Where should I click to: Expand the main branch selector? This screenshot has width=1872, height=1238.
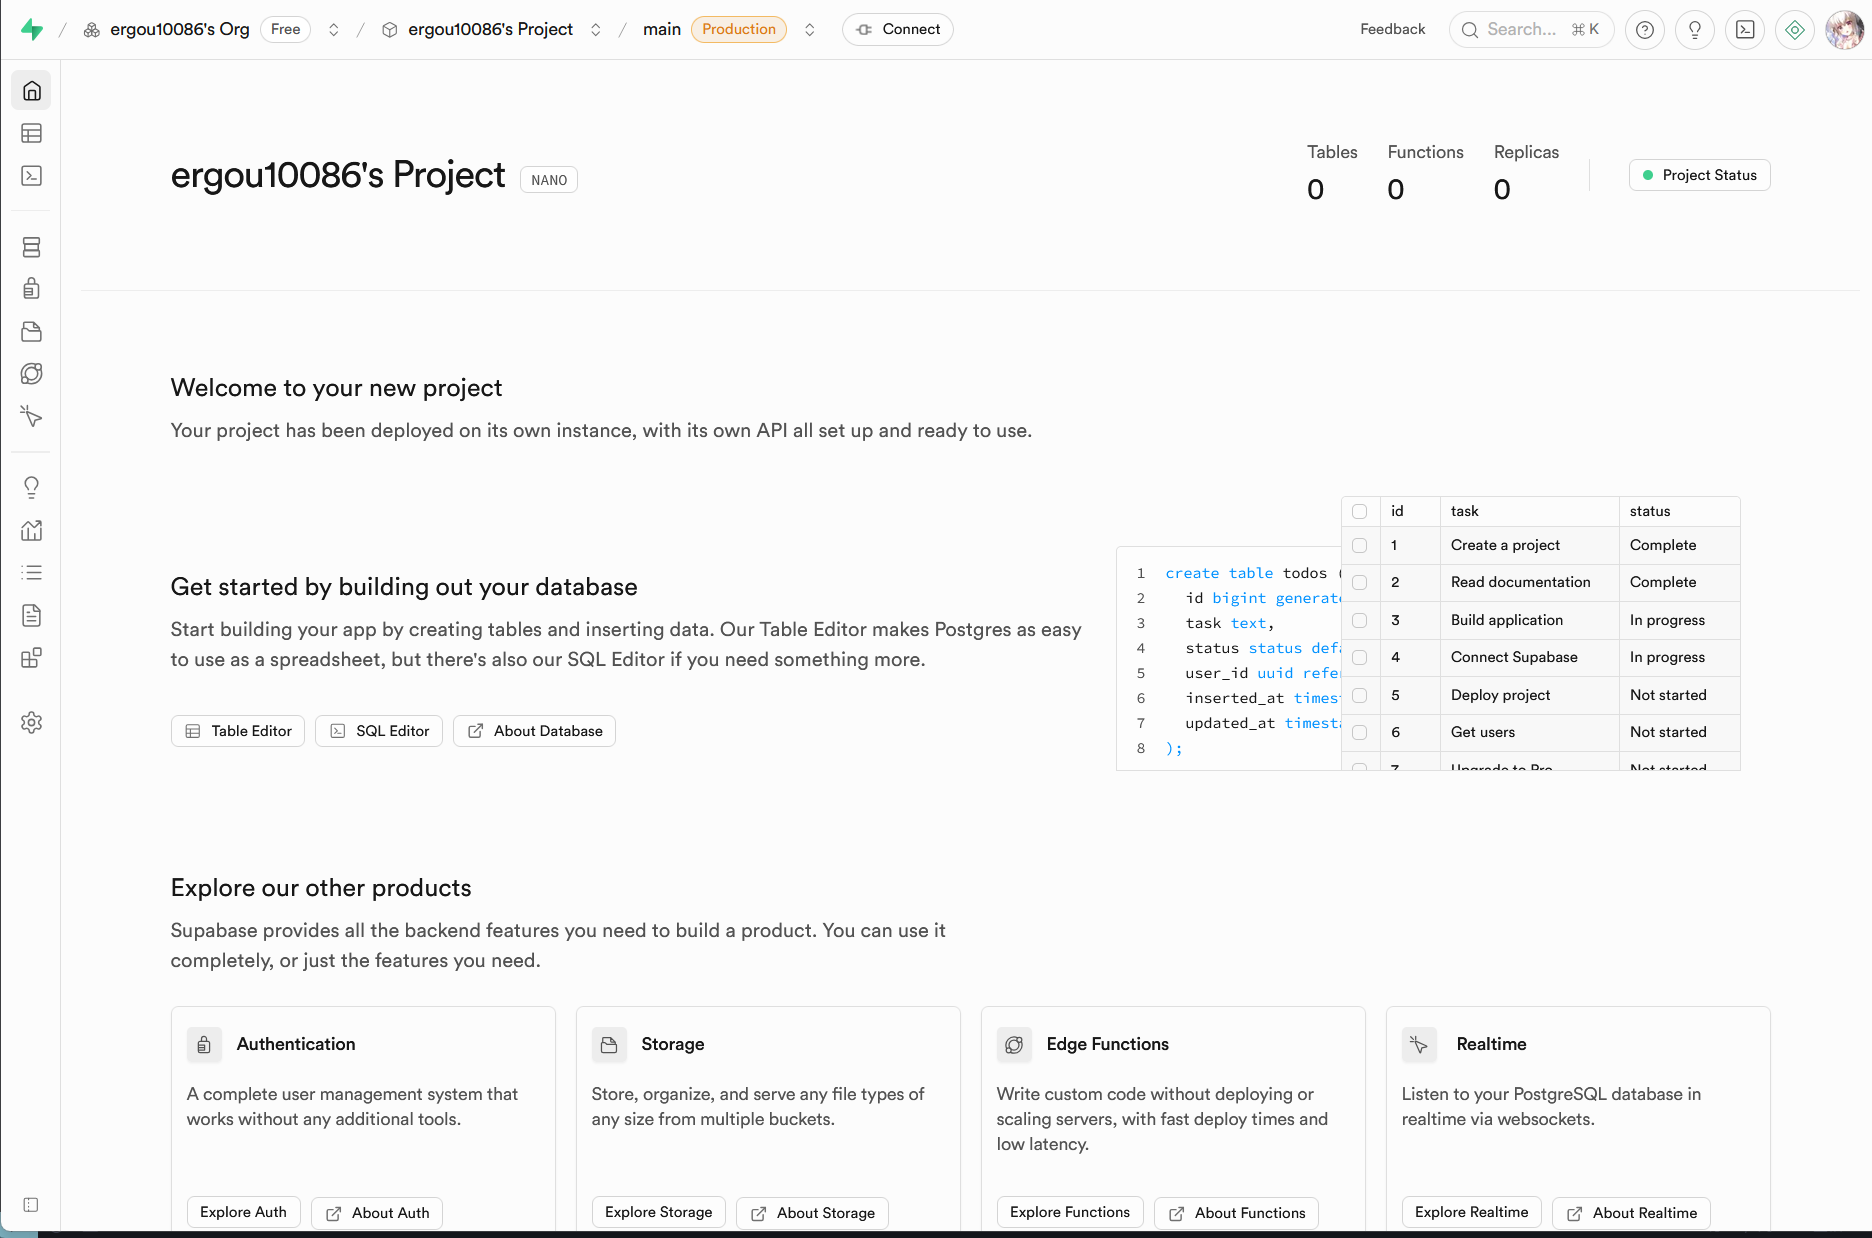click(x=810, y=30)
